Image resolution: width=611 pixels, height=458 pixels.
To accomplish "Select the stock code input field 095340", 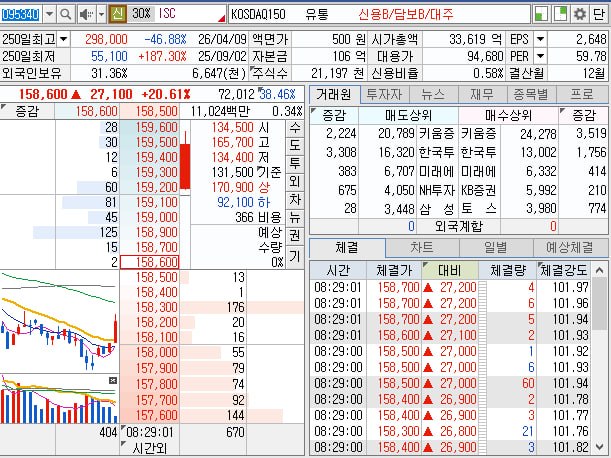I will point(21,15).
